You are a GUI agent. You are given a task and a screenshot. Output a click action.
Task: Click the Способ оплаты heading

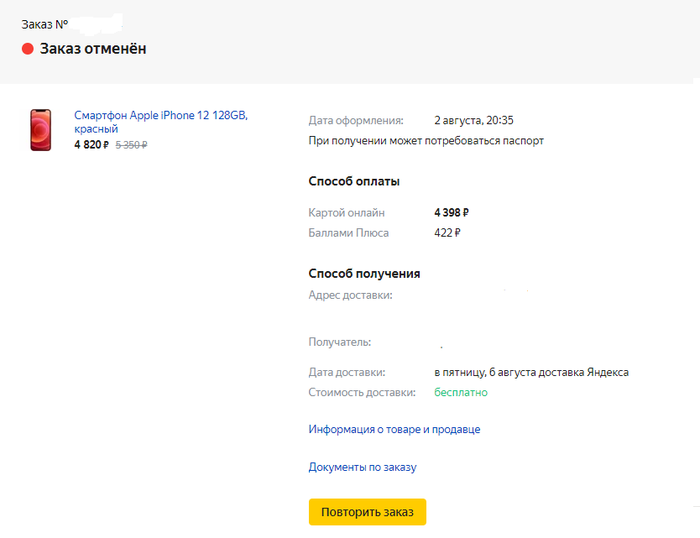click(x=354, y=182)
